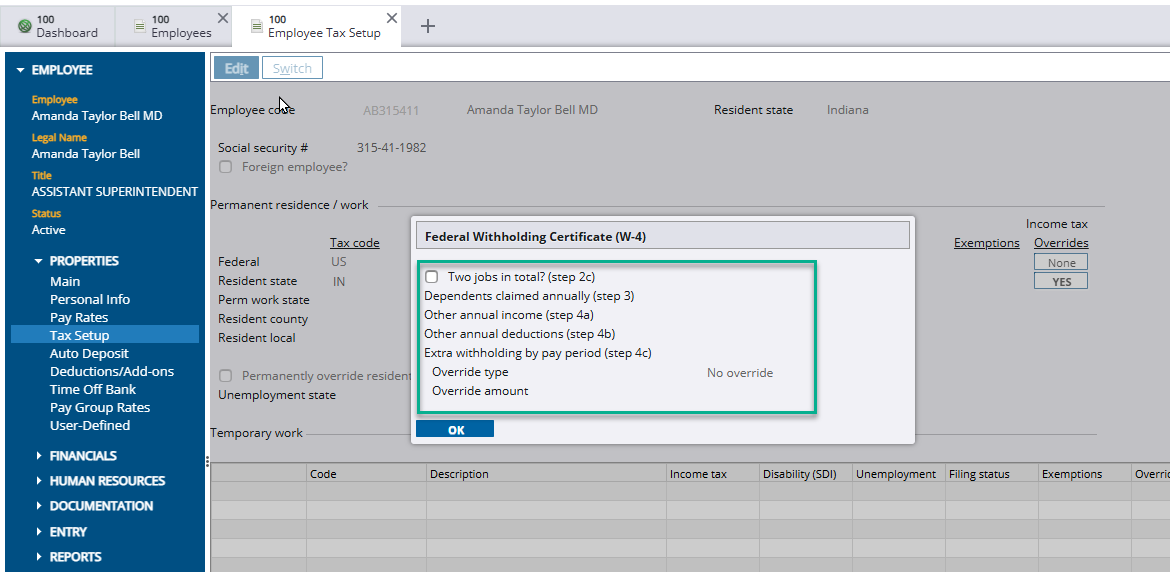Click the Employees tab document icon
The width and height of the screenshot is (1170, 572).
140,26
